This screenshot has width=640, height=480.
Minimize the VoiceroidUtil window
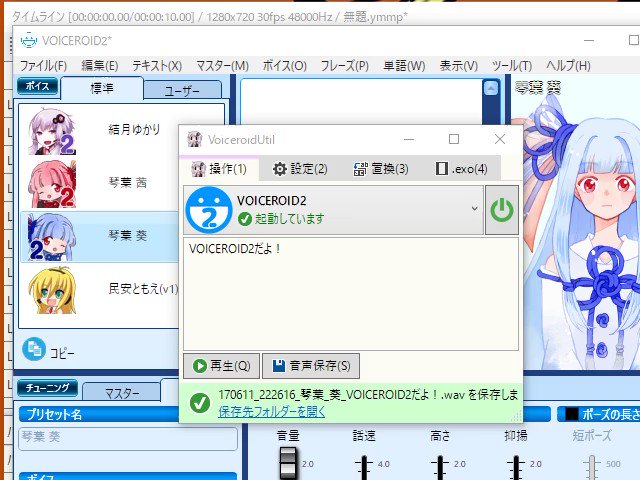(x=409, y=139)
